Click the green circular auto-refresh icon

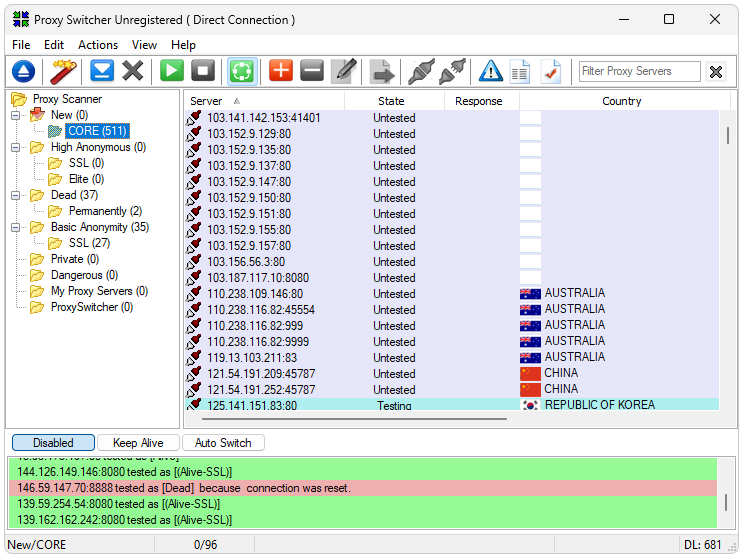(x=241, y=71)
